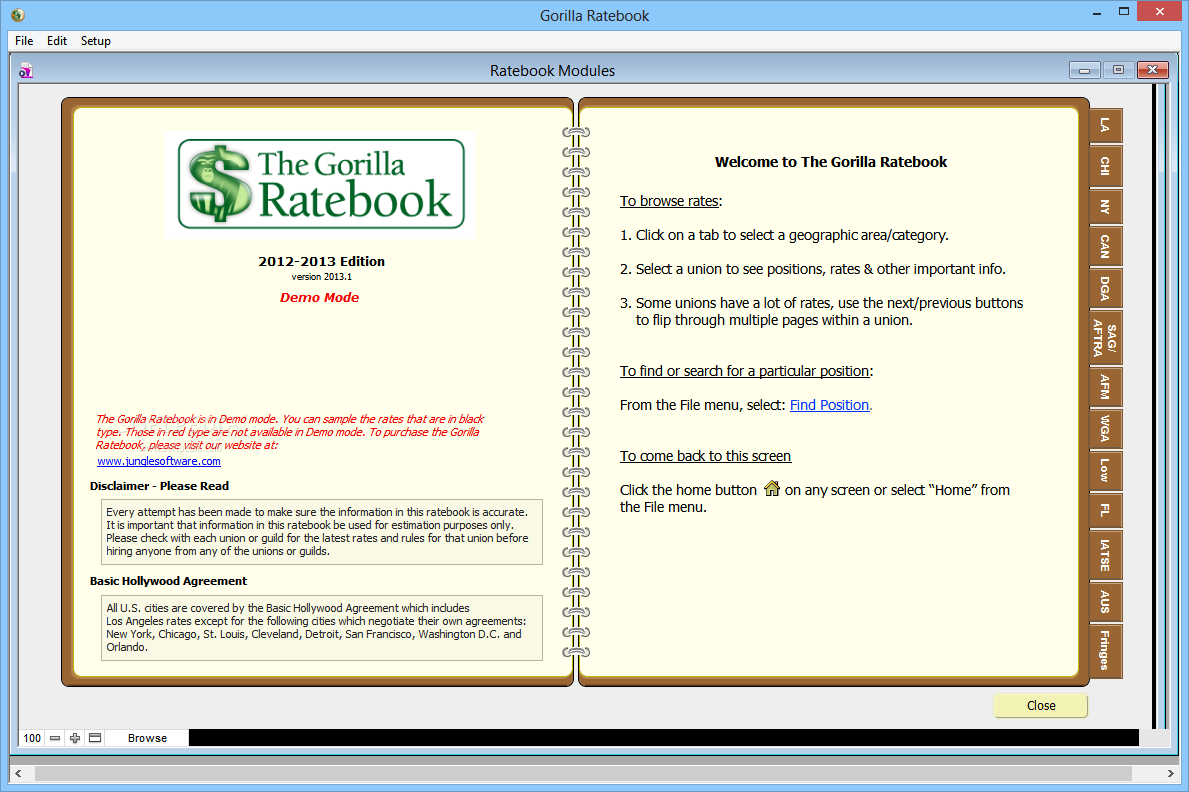Maximize the main Gorilla Ratebook window

[x=1124, y=12]
